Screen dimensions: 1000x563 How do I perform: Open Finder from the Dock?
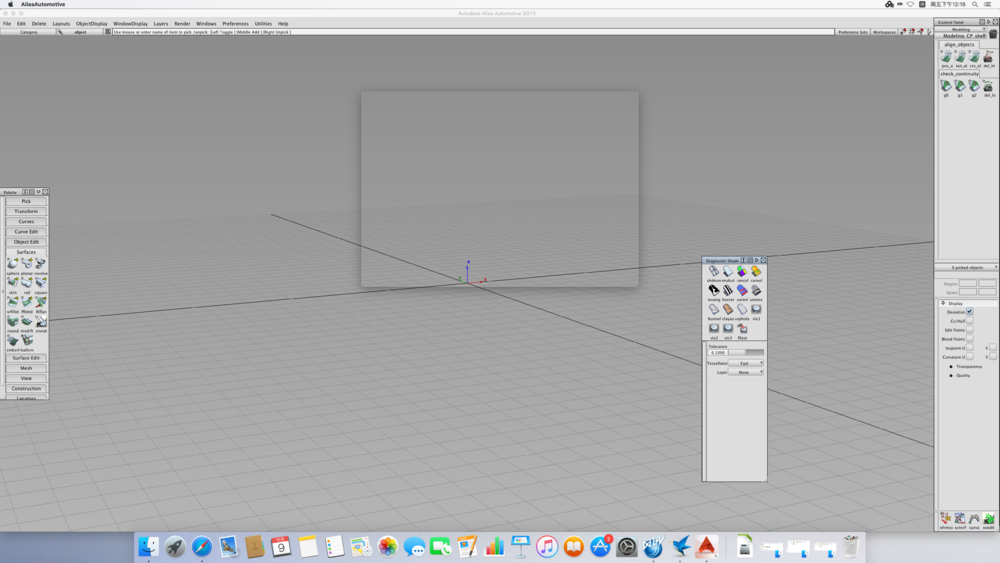(x=149, y=546)
